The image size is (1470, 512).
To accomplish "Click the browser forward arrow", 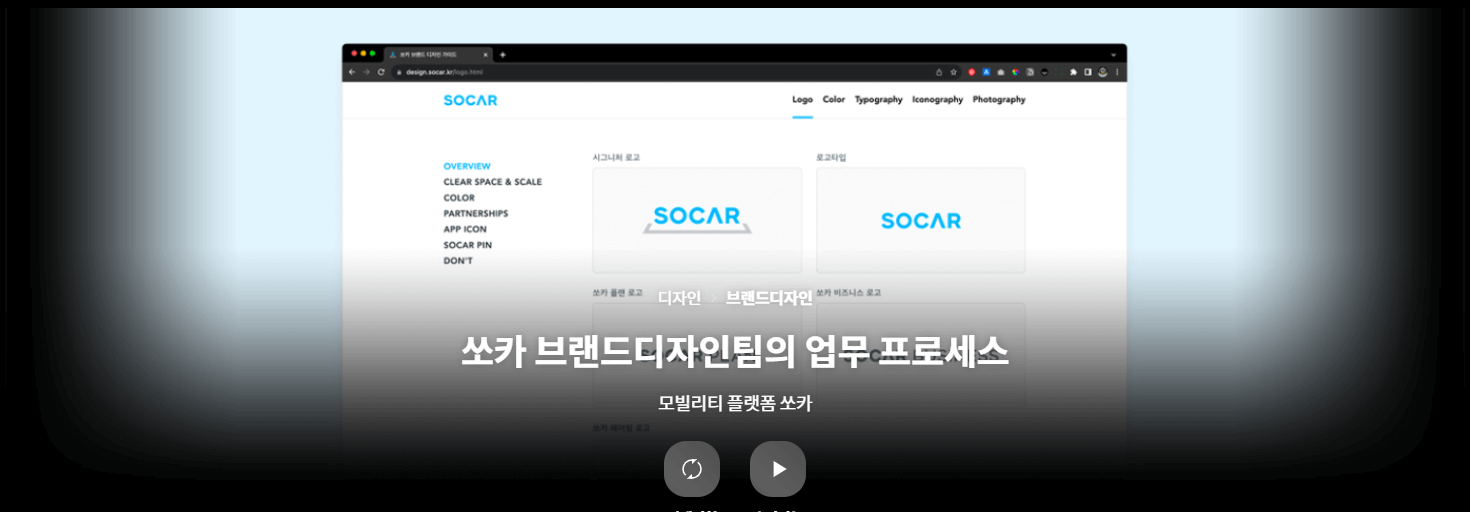I will pyautogui.click(x=366, y=72).
